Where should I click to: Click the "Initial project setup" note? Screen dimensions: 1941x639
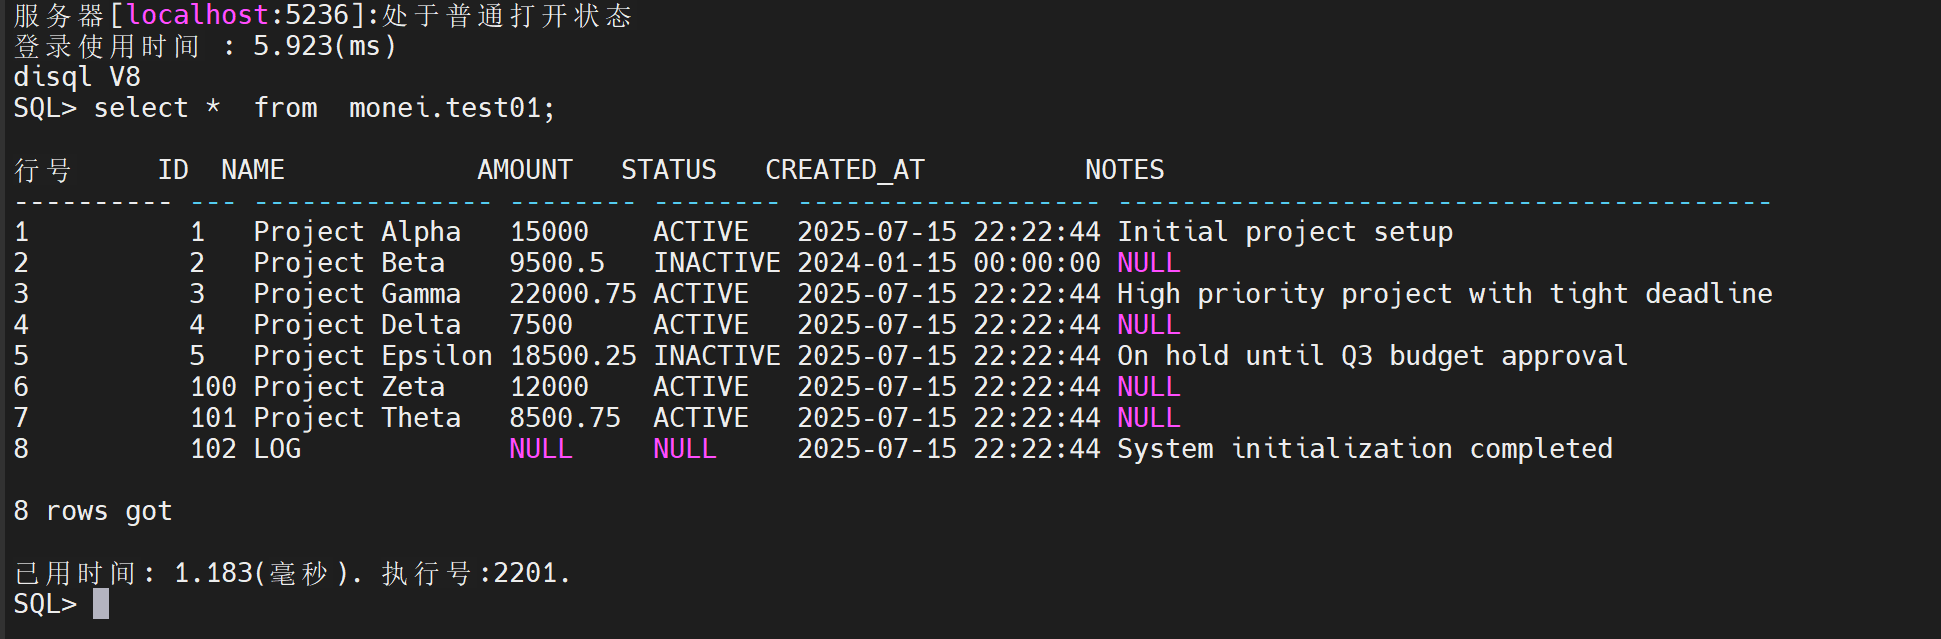tap(1285, 232)
